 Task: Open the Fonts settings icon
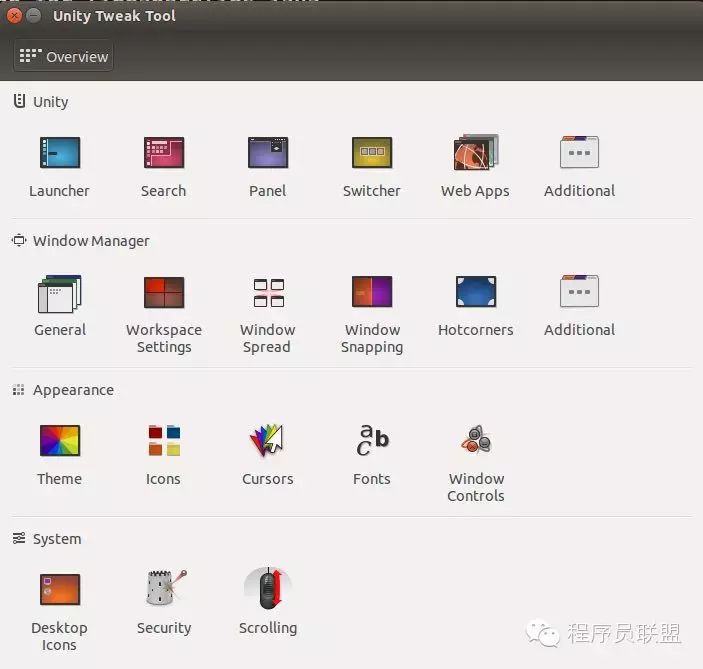pos(373,439)
